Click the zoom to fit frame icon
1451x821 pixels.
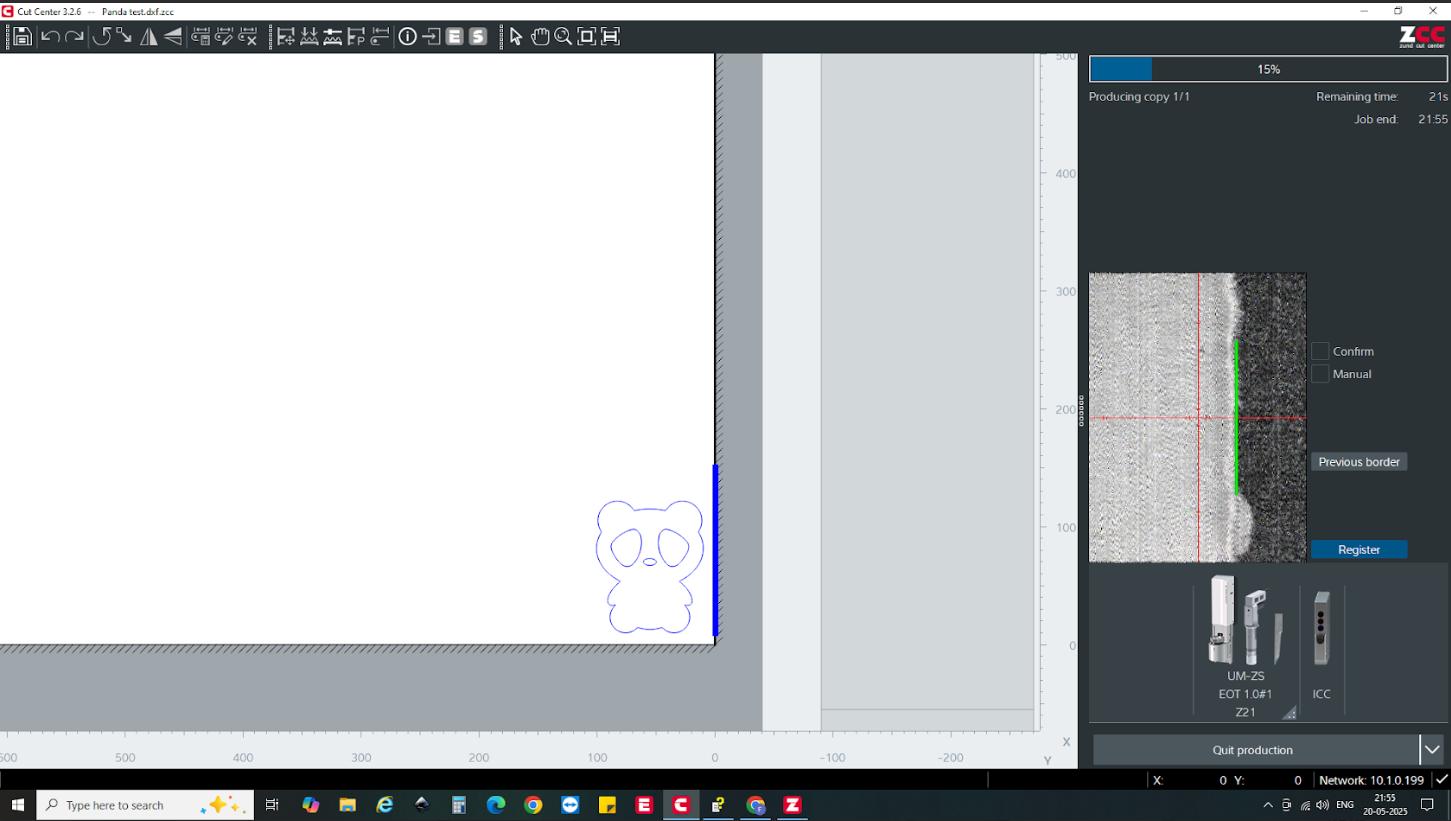tap(587, 37)
